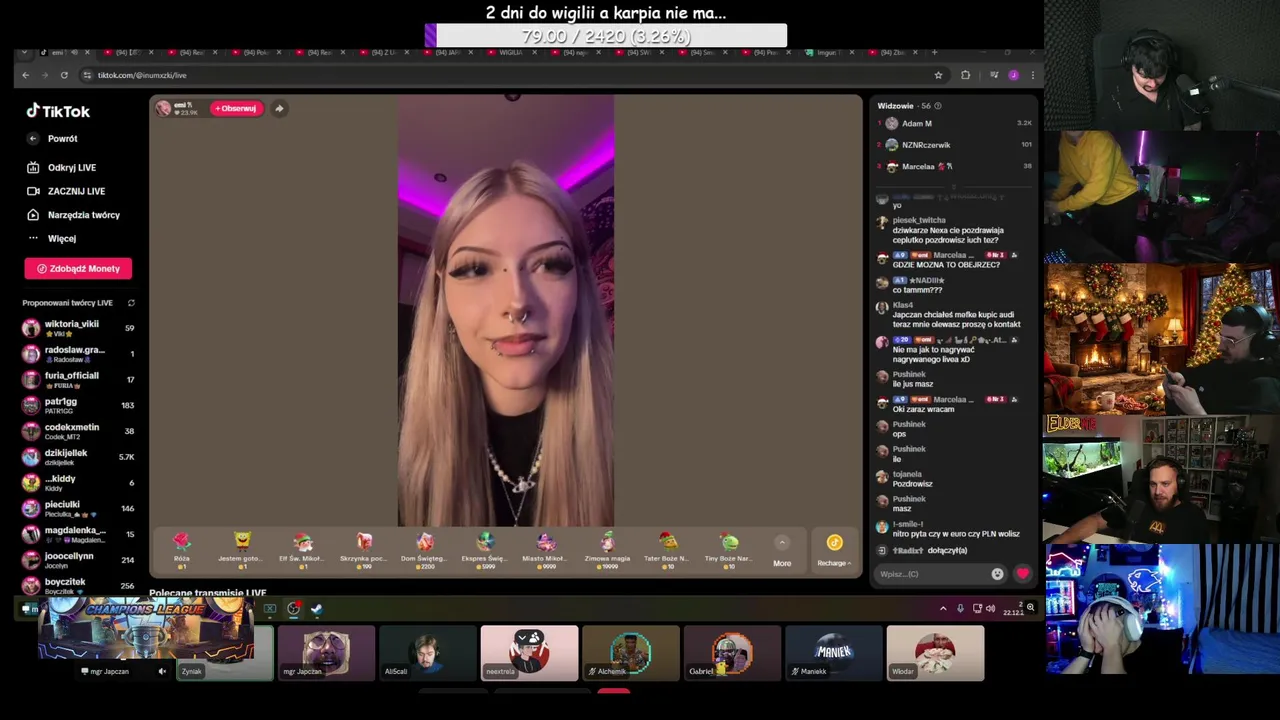Open wiktoria_vikii suggested live stream
The height and width of the screenshot is (720, 1280).
click(78, 328)
